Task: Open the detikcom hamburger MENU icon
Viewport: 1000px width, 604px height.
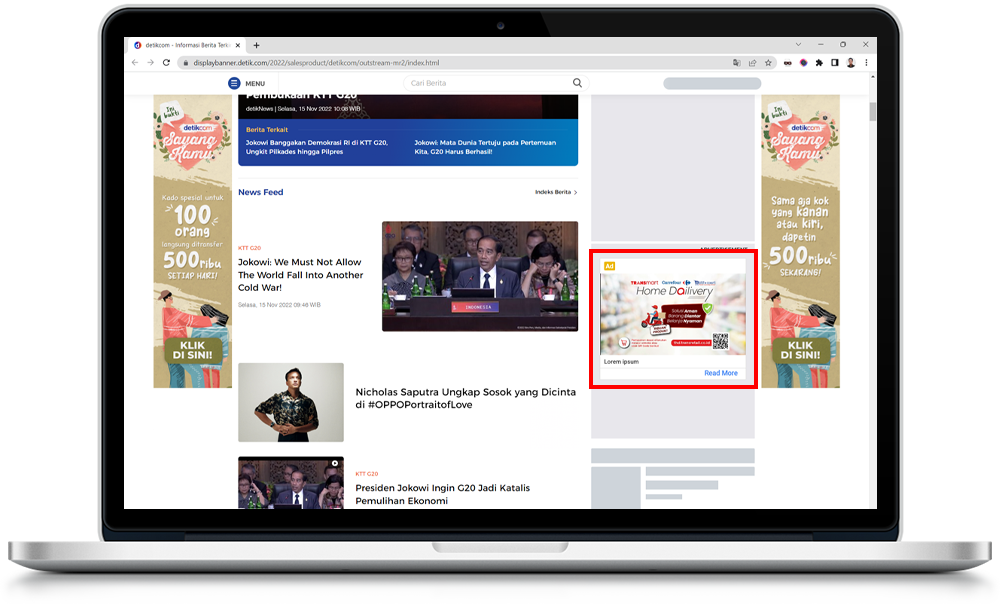Action: coord(234,83)
